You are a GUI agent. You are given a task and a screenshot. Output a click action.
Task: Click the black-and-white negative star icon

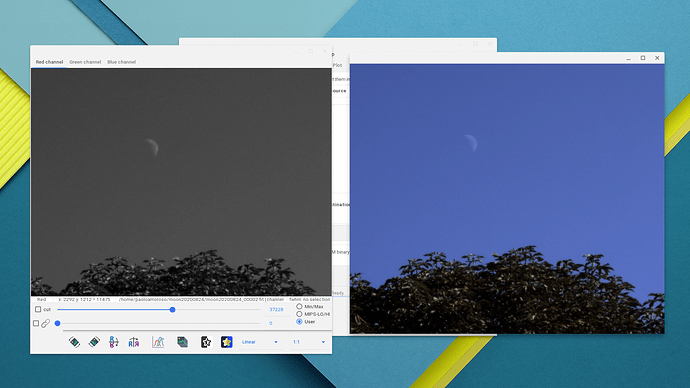click(x=206, y=342)
